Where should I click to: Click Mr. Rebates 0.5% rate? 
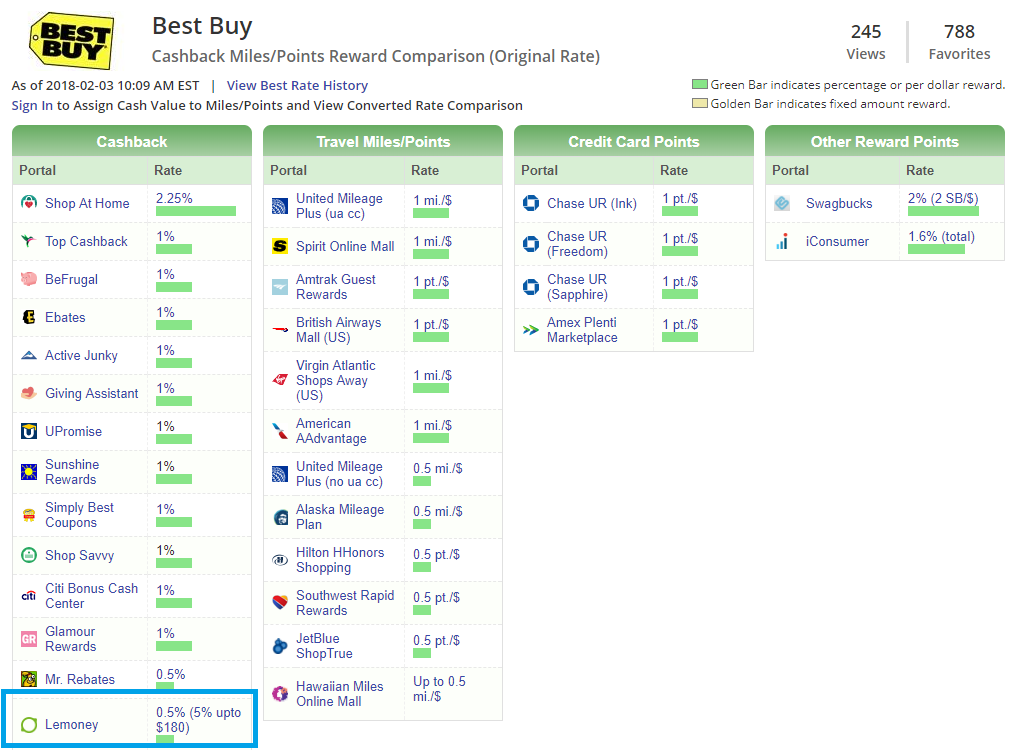point(171,674)
